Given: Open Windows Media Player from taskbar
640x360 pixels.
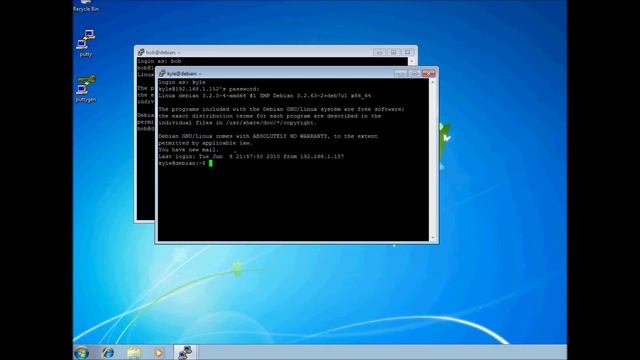Looking at the screenshot, I should (159, 352).
